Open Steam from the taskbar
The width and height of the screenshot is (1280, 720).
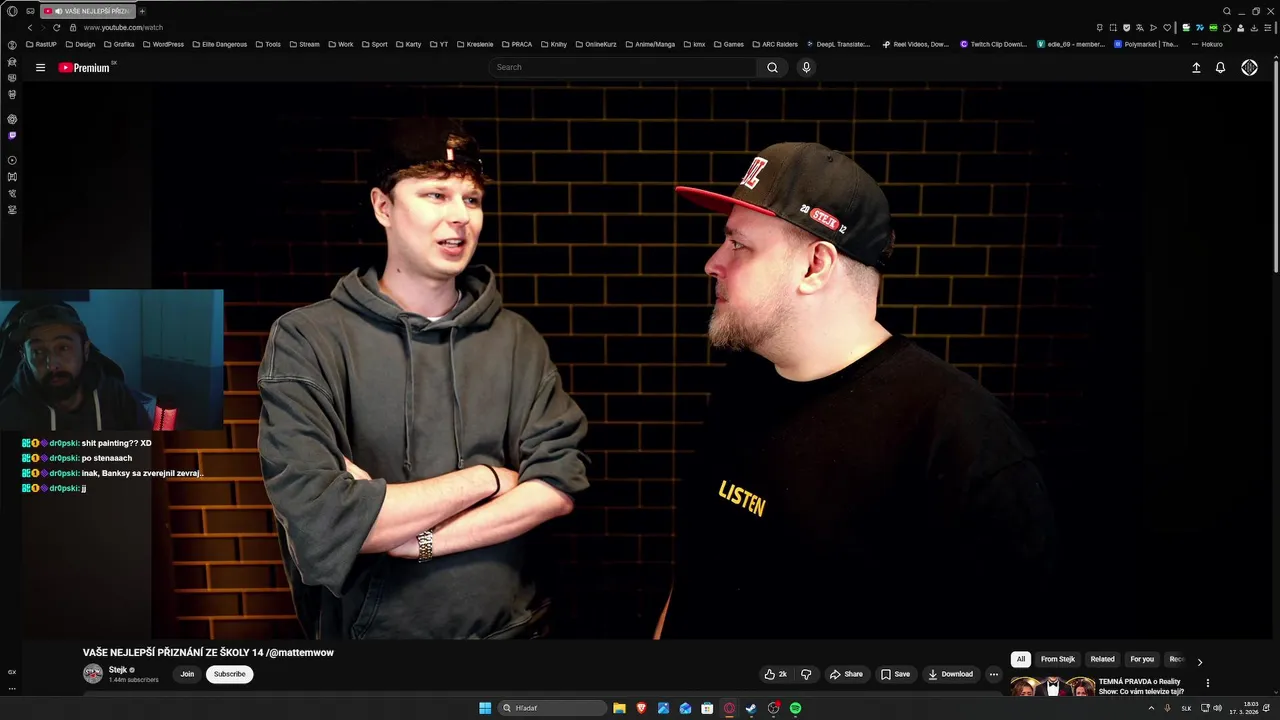(751, 708)
